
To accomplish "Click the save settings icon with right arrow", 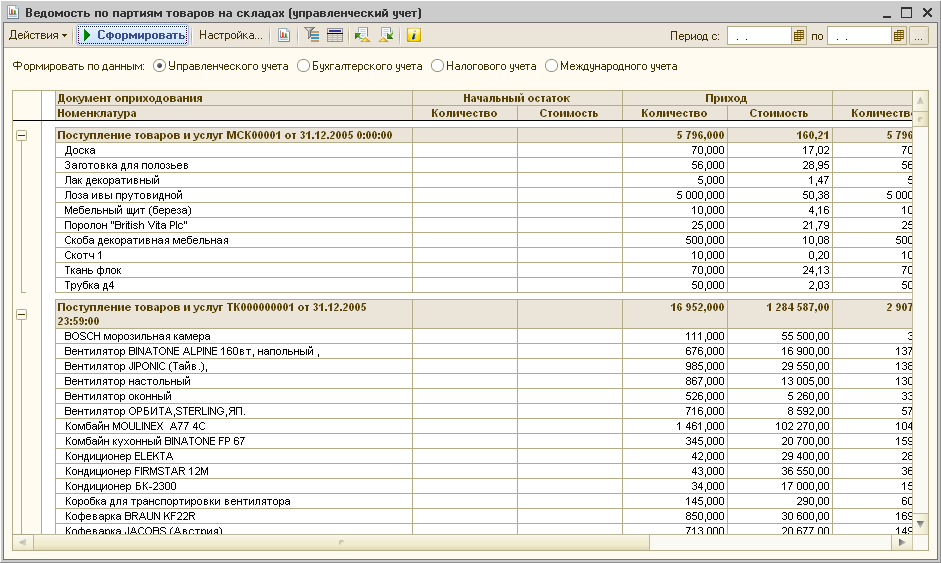I will click(386, 35).
